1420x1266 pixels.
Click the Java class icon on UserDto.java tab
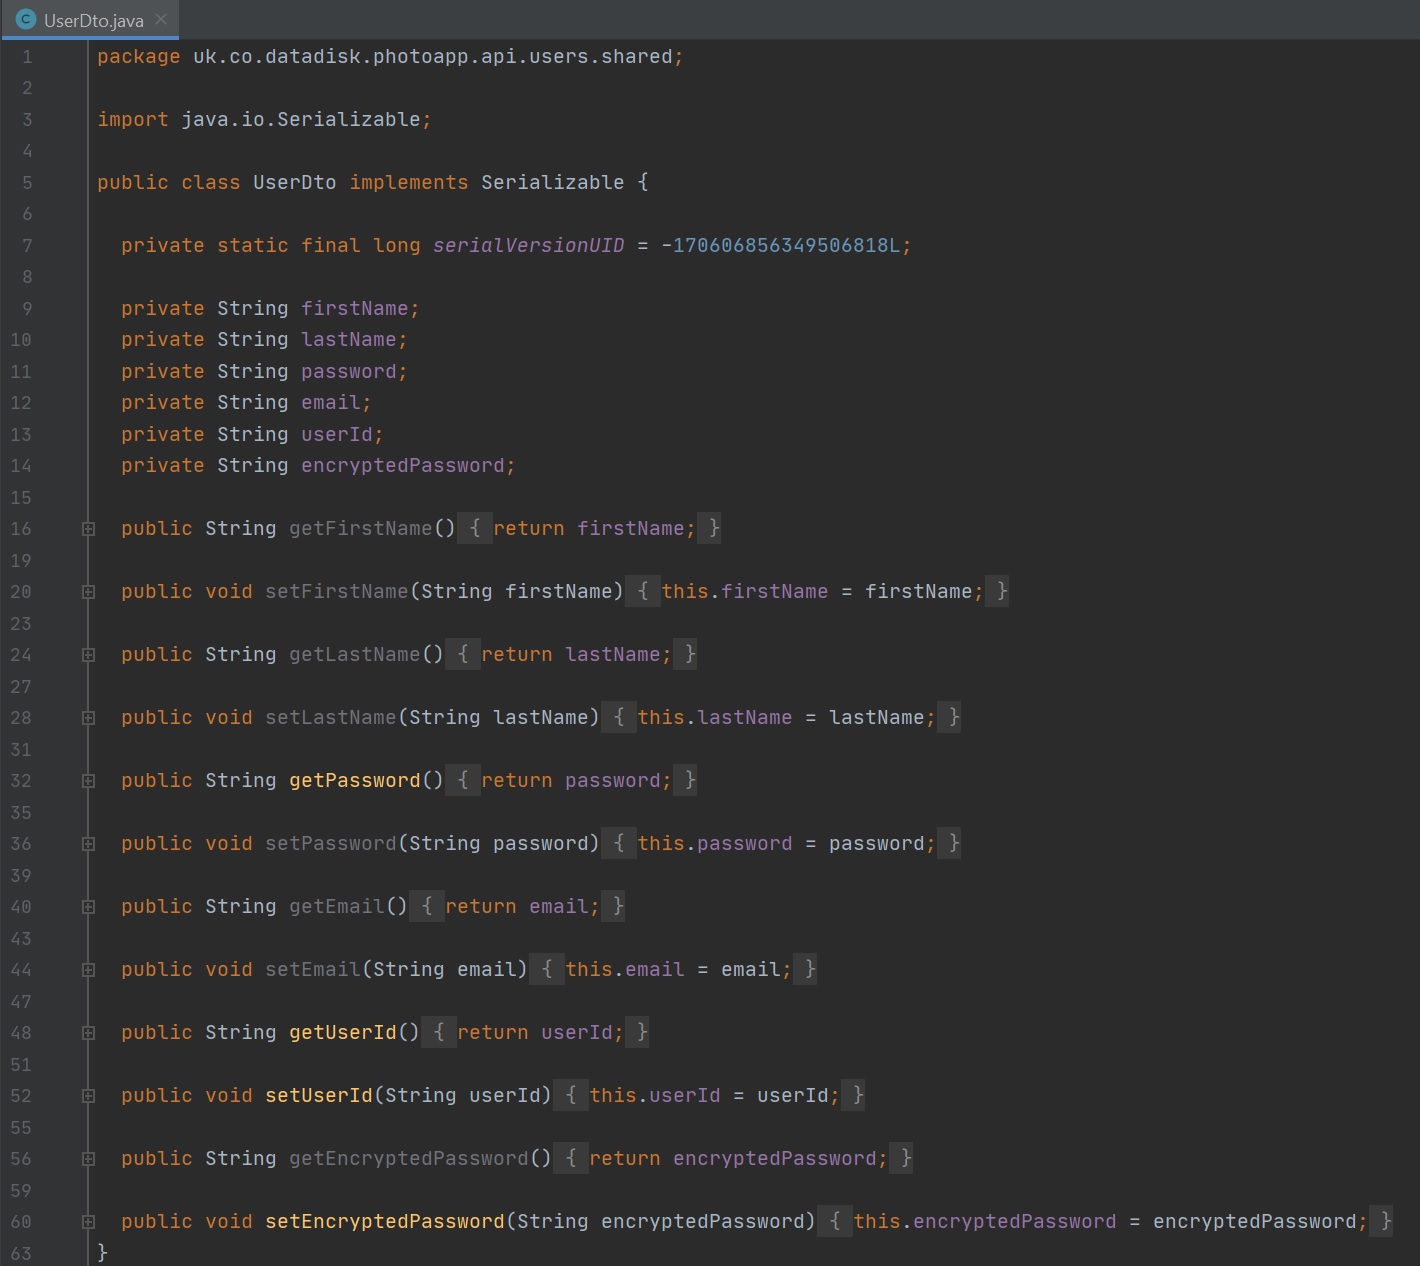(x=26, y=19)
